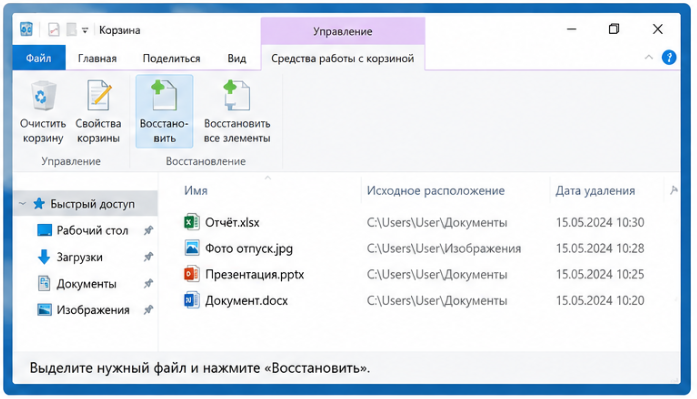Minimize the Корзина window

click(572, 29)
